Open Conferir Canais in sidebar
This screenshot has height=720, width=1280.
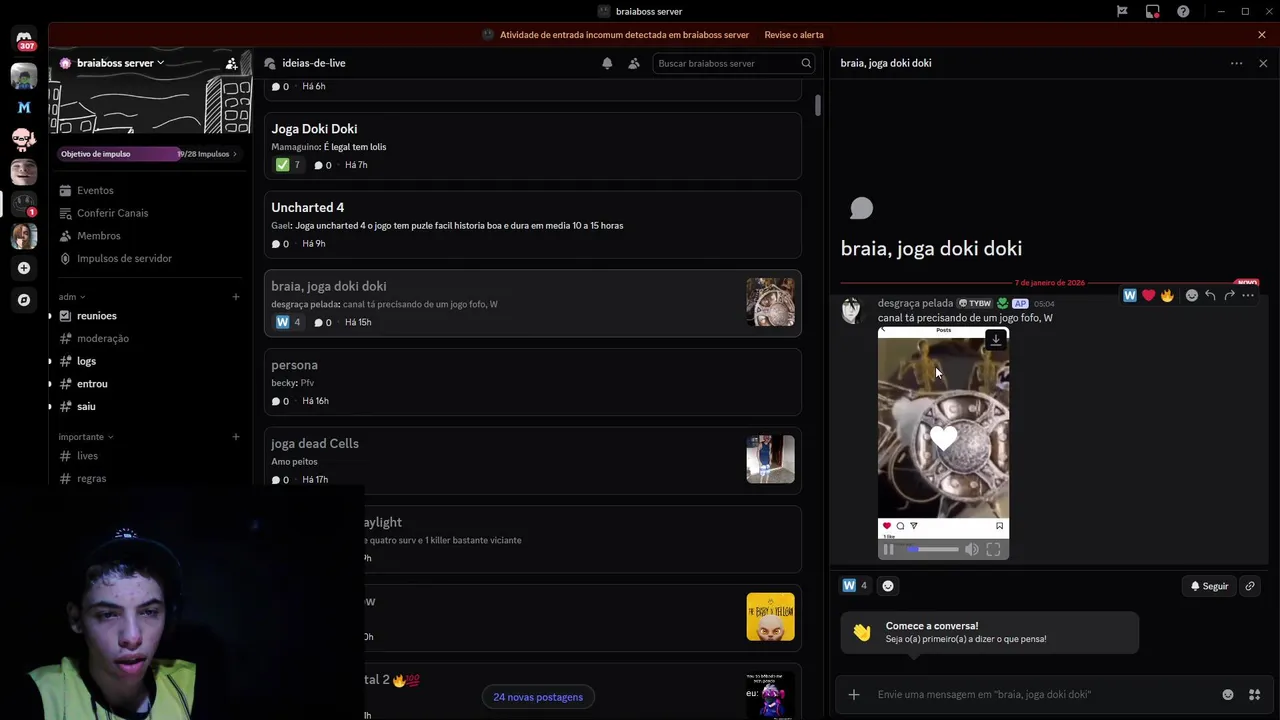(150, 213)
